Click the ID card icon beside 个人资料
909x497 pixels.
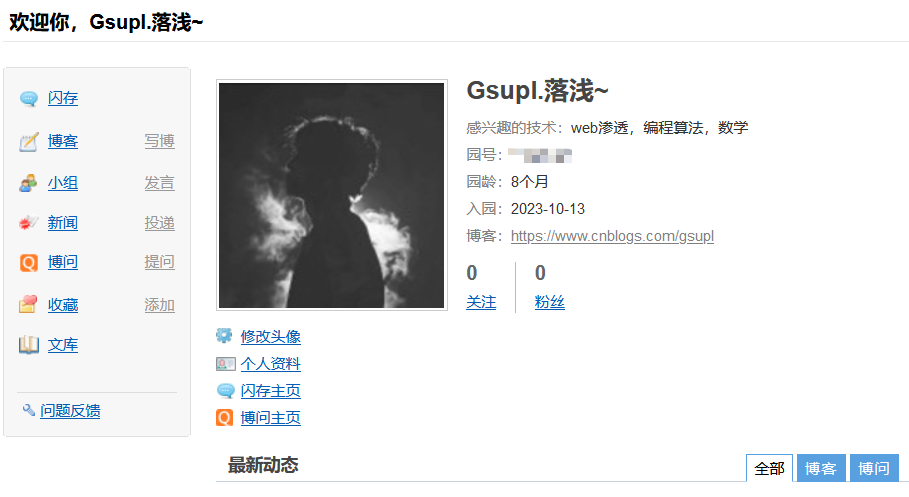click(x=225, y=364)
